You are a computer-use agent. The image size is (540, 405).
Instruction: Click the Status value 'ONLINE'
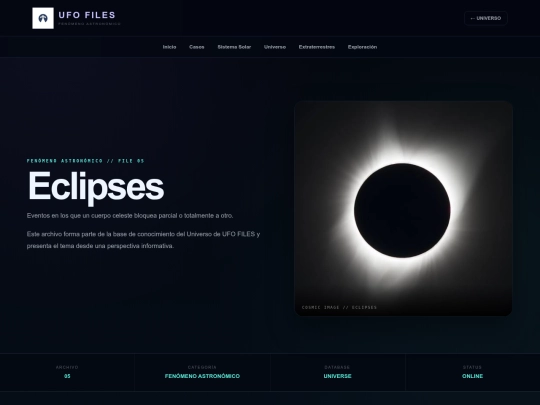(x=472, y=376)
